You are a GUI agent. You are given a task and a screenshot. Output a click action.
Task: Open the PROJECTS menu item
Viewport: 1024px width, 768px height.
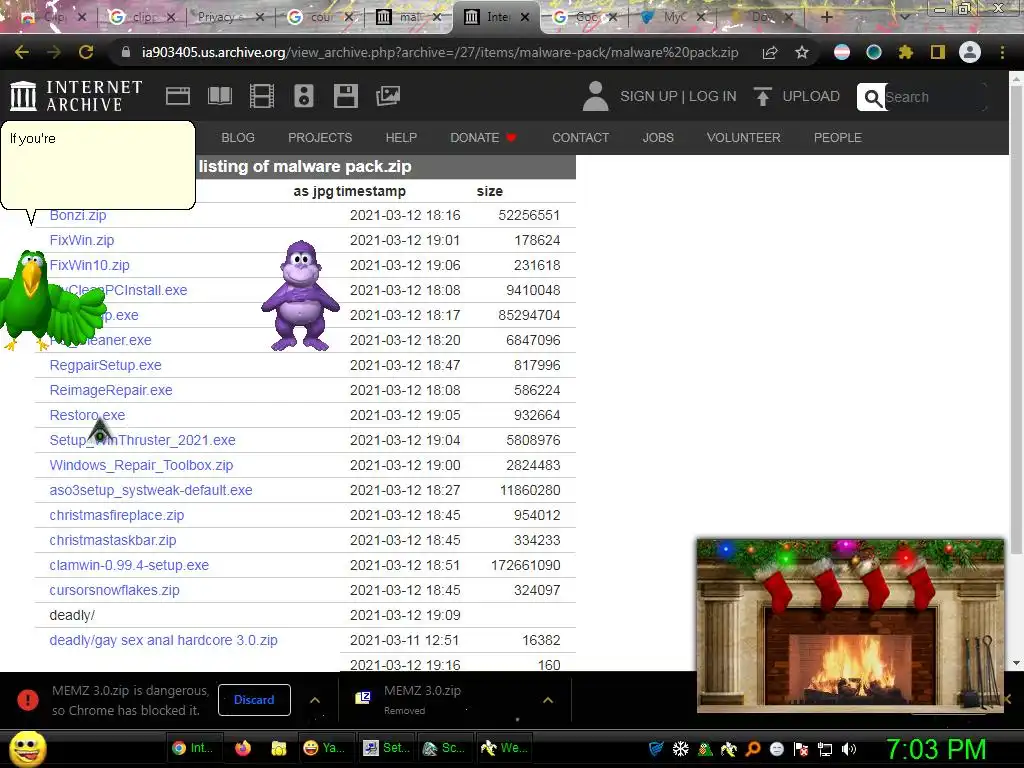click(320, 138)
